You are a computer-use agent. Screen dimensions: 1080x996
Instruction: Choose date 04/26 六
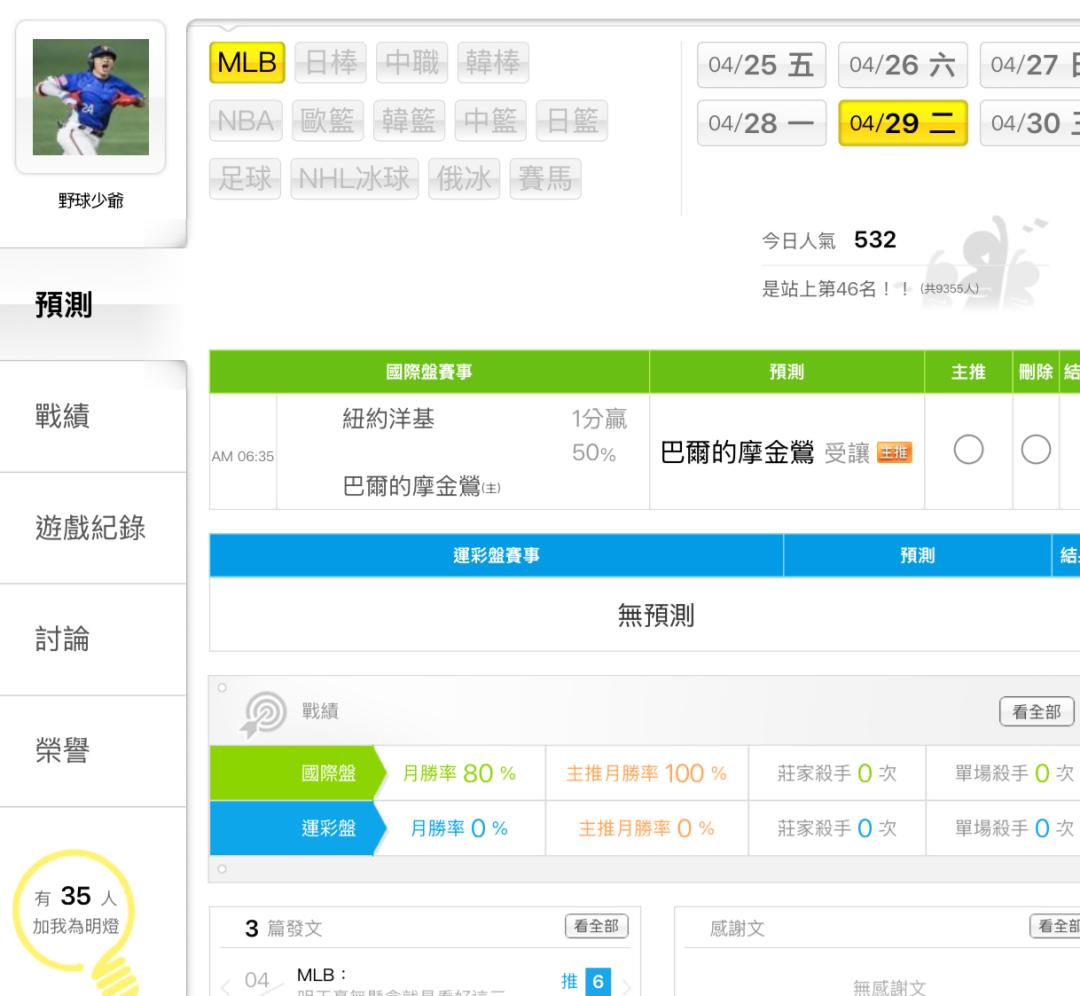(902, 65)
